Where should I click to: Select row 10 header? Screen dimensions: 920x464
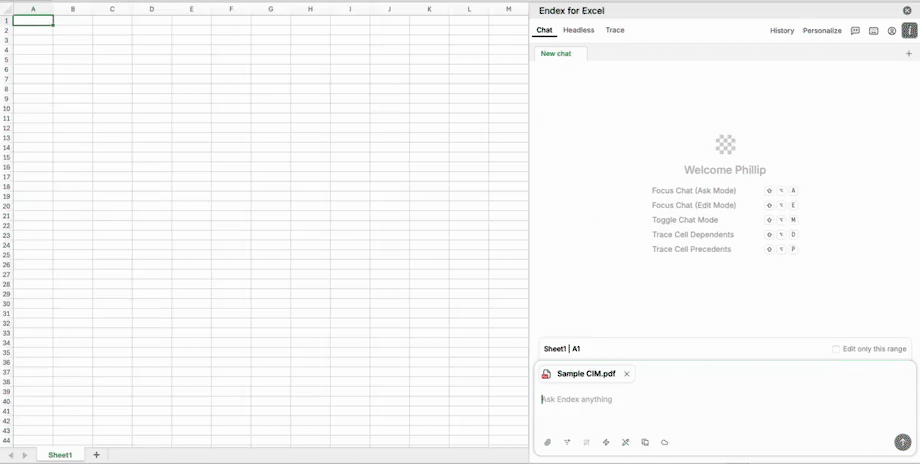6,109
